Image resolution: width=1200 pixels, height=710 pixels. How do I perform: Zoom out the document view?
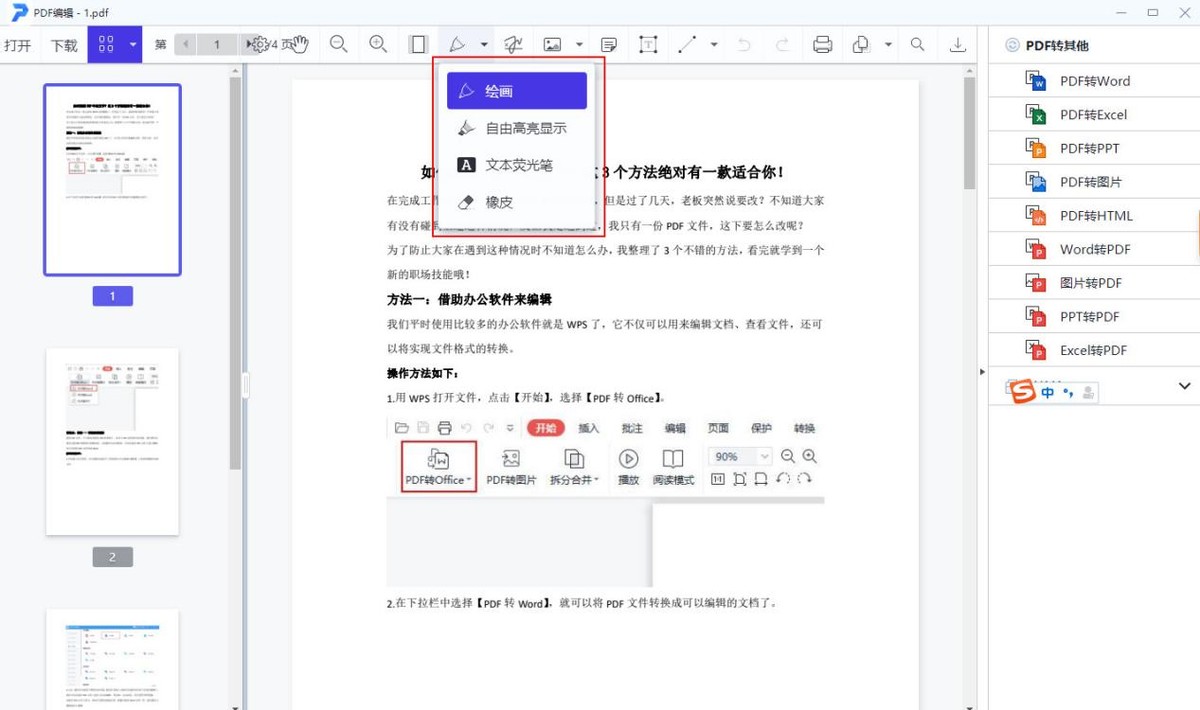tap(340, 44)
